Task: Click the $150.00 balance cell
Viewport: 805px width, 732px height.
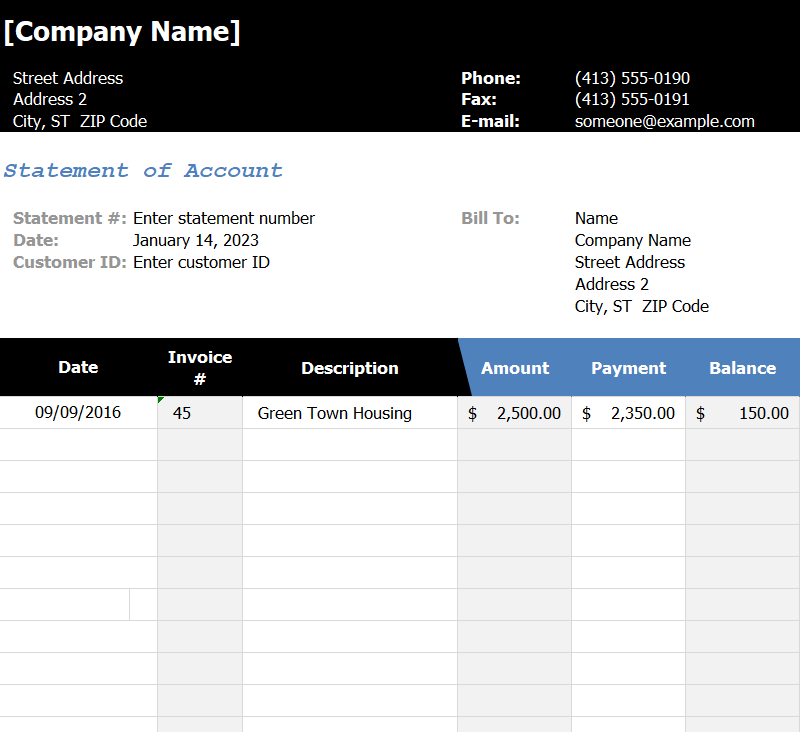Action: (x=742, y=413)
